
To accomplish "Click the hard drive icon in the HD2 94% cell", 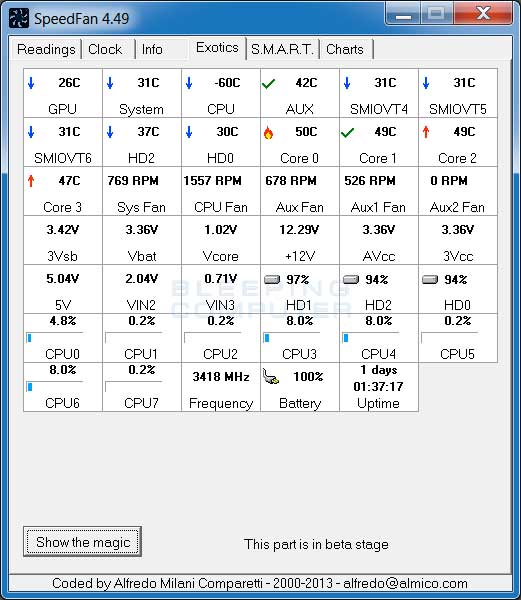I will (351, 279).
